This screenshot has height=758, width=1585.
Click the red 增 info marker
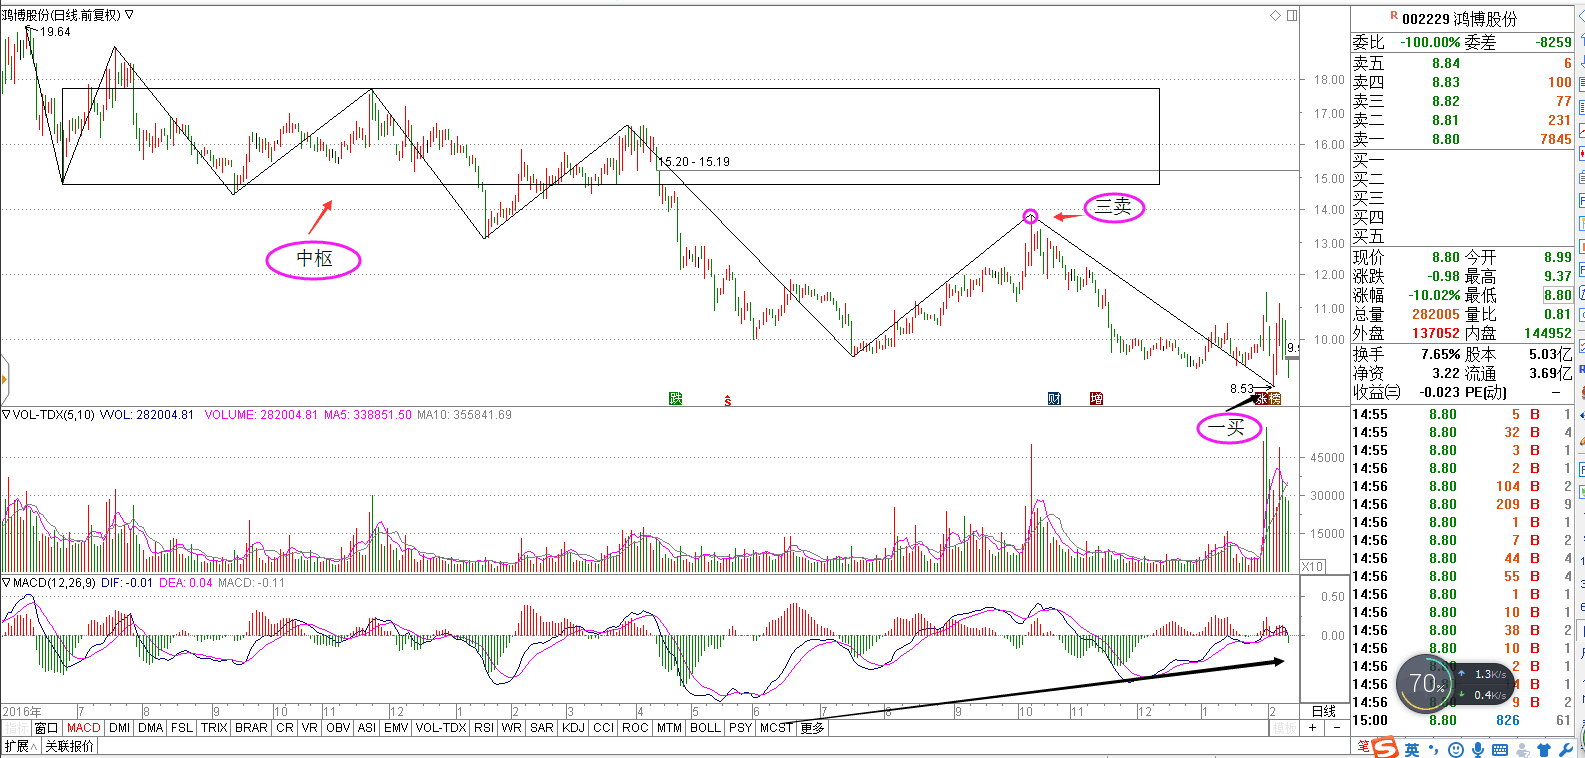click(x=1096, y=399)
